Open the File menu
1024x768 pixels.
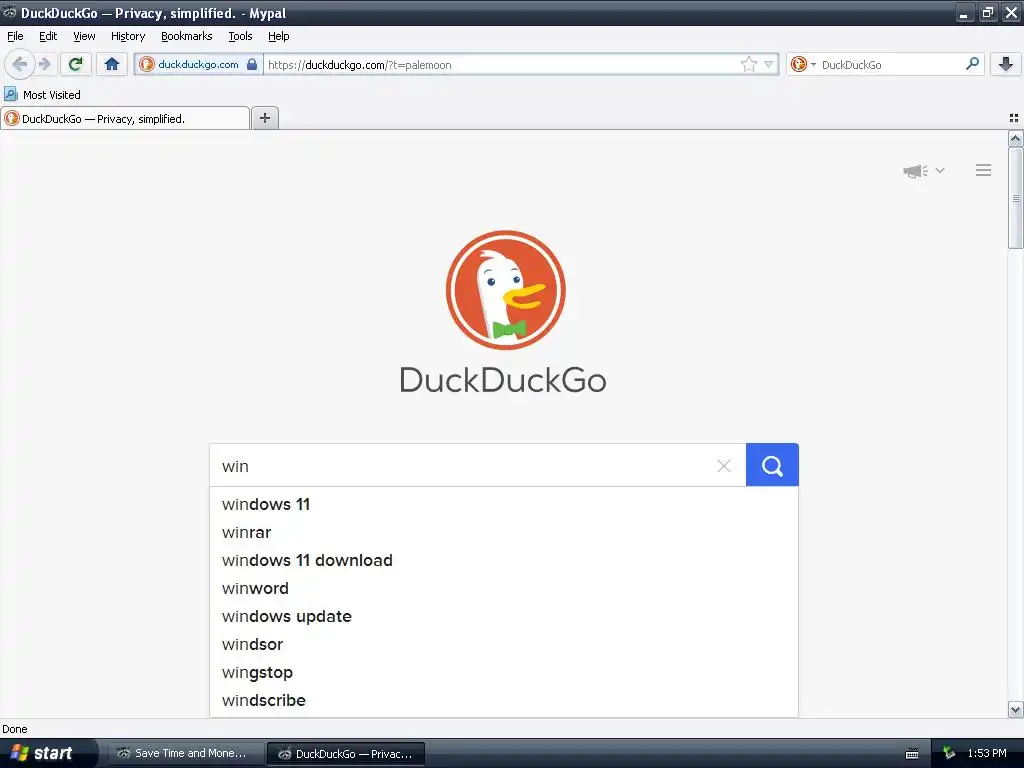pos(15,36)
